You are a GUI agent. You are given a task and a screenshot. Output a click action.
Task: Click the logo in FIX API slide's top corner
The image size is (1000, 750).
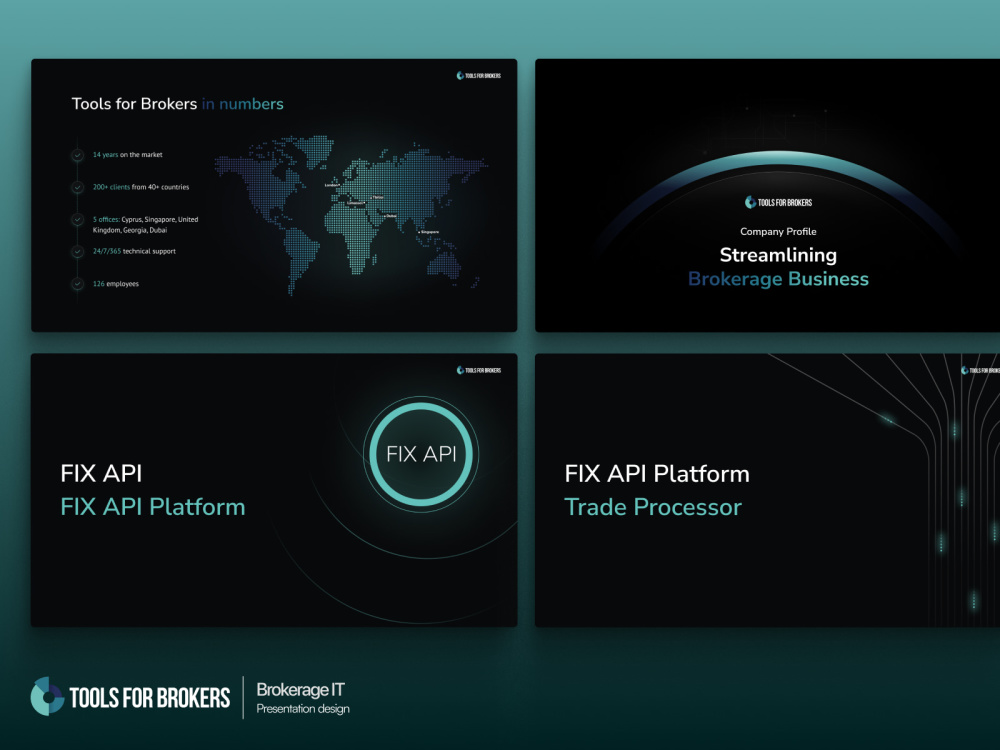tap(478, 370)
